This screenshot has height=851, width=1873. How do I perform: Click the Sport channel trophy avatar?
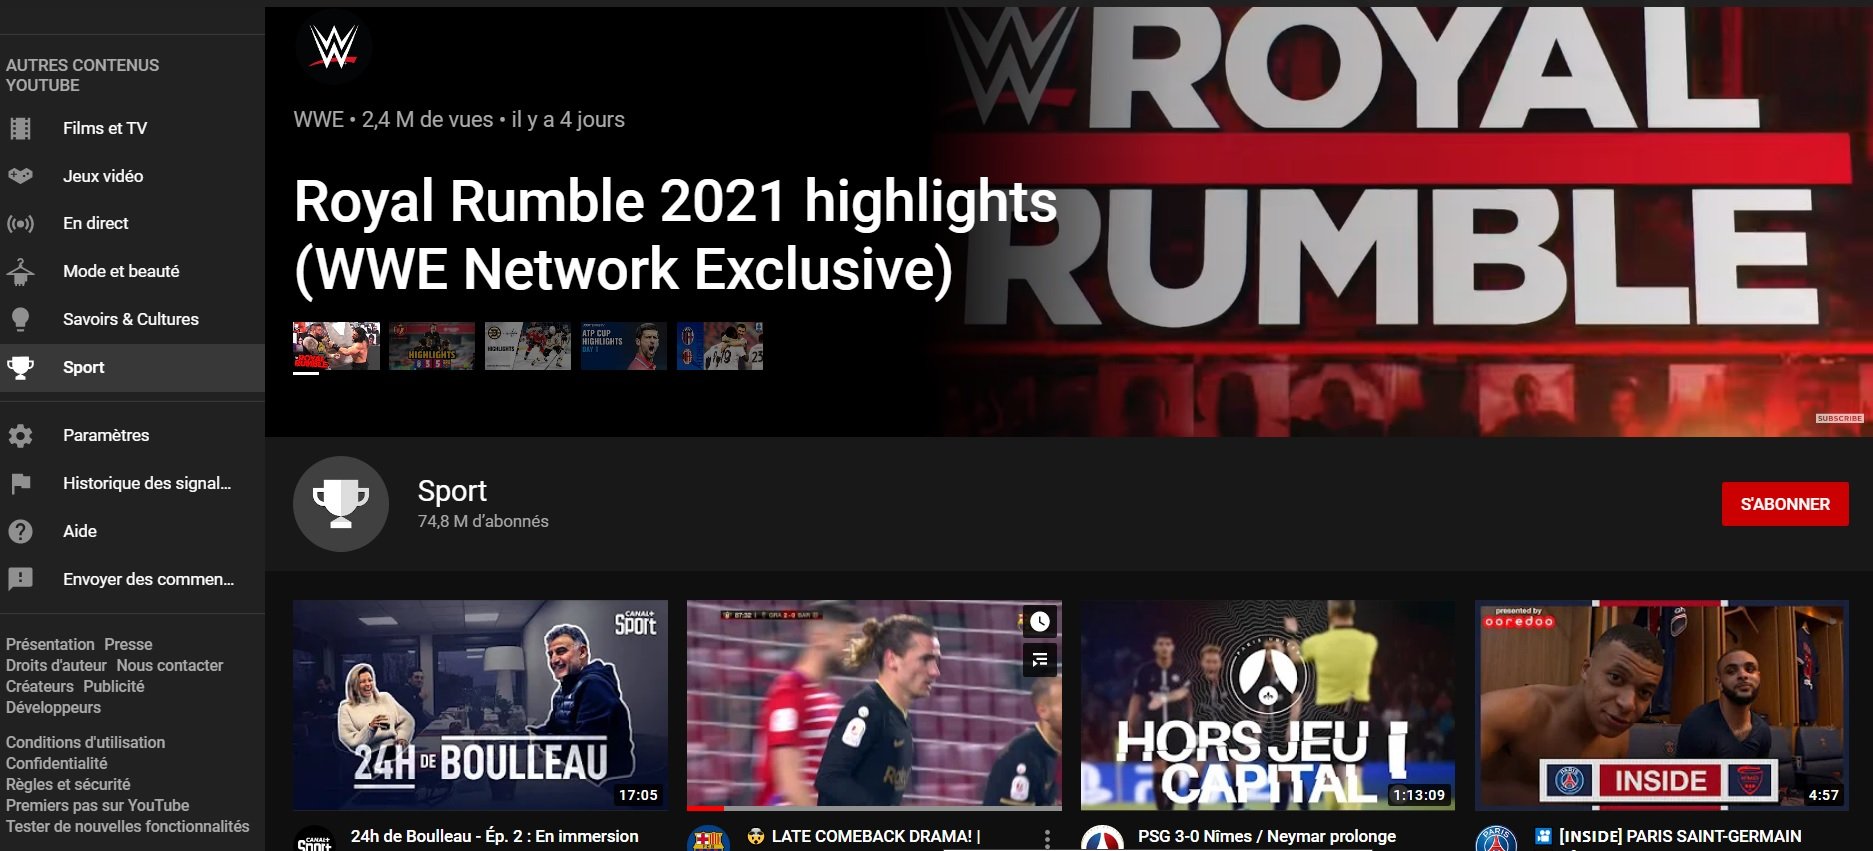341,504
